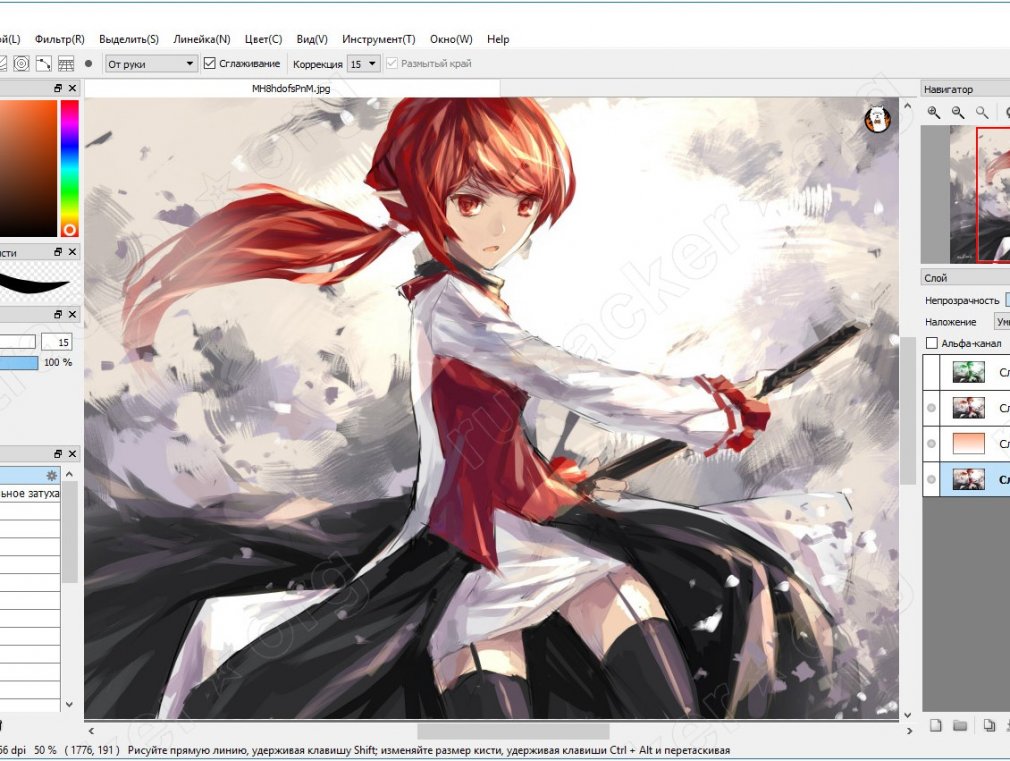This screenshot has width=1010, height=761.
Task: Select the highlighted brush row in list
Action: tap(30, 476)
